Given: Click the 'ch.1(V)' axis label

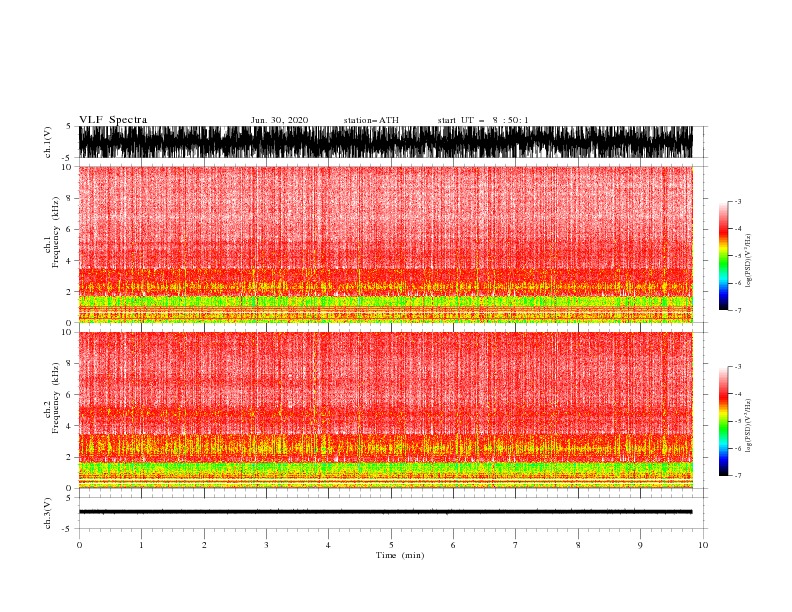Looking at the screenshot, I should click(48, 142).
